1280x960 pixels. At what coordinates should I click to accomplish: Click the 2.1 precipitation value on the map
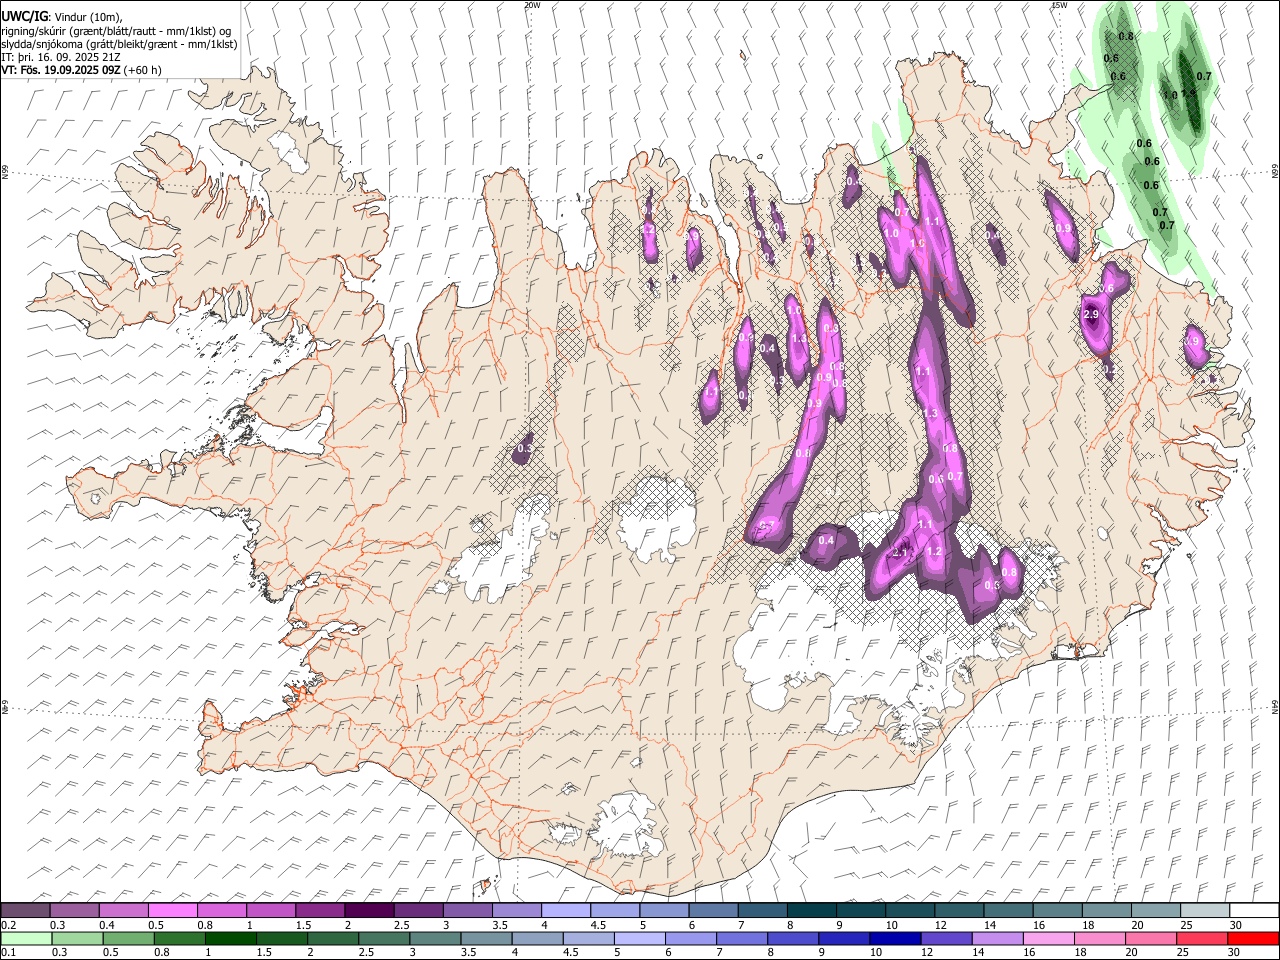point(899,553)
